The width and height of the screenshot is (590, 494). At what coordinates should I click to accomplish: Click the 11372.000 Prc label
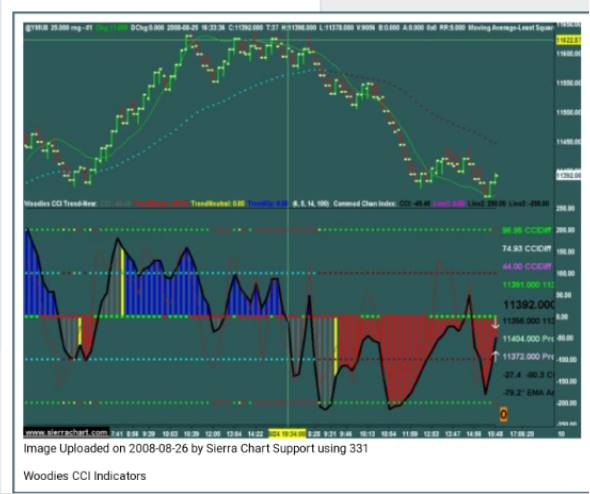tap(528, 356)
